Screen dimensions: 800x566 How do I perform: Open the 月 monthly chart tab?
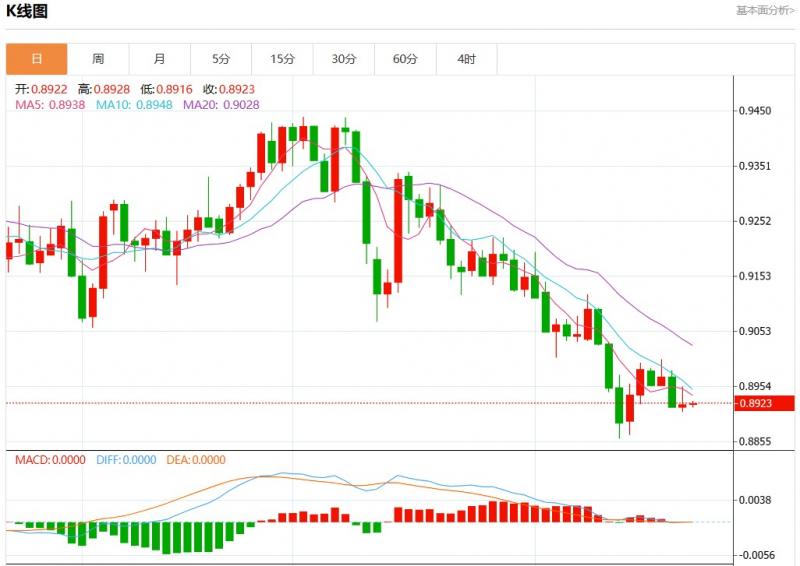160,59
